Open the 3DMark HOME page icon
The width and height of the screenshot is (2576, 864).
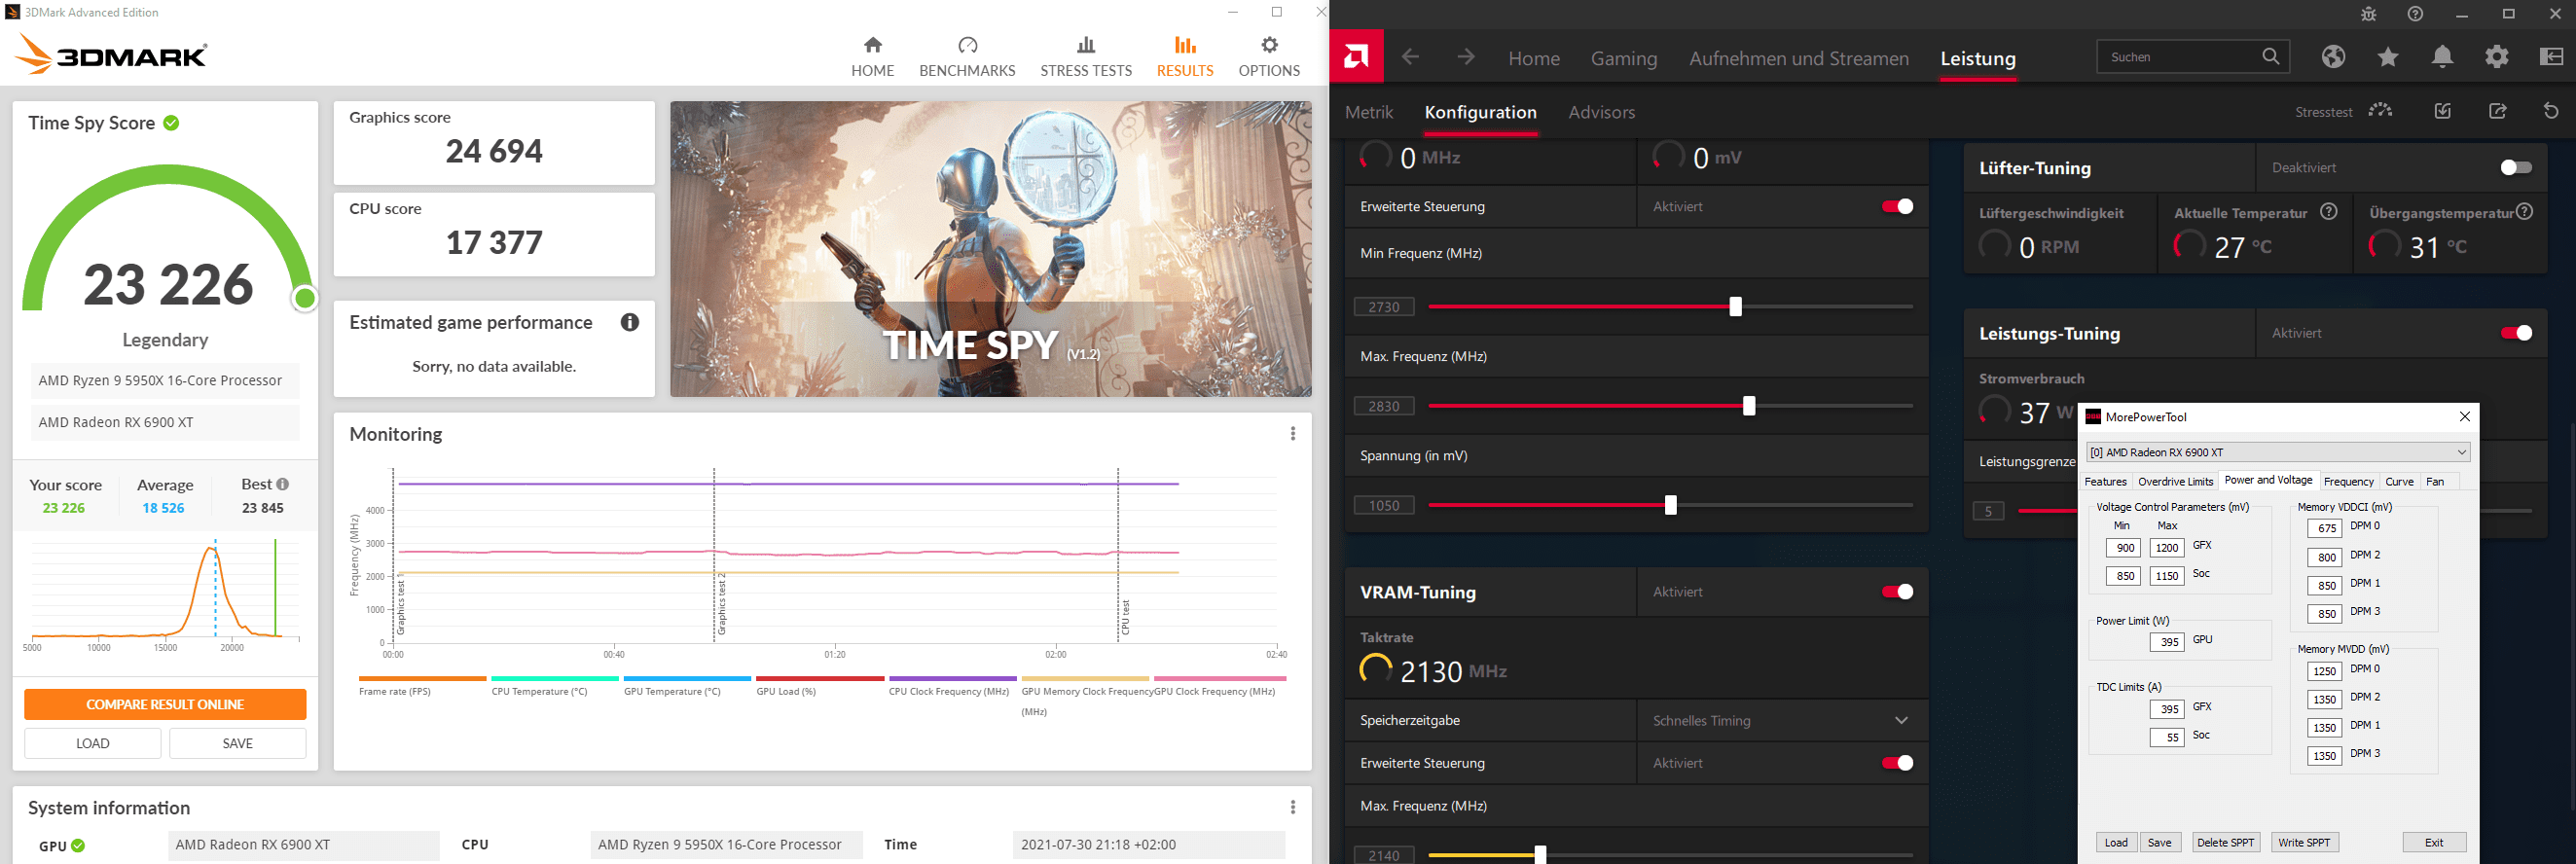coord(872,45)
